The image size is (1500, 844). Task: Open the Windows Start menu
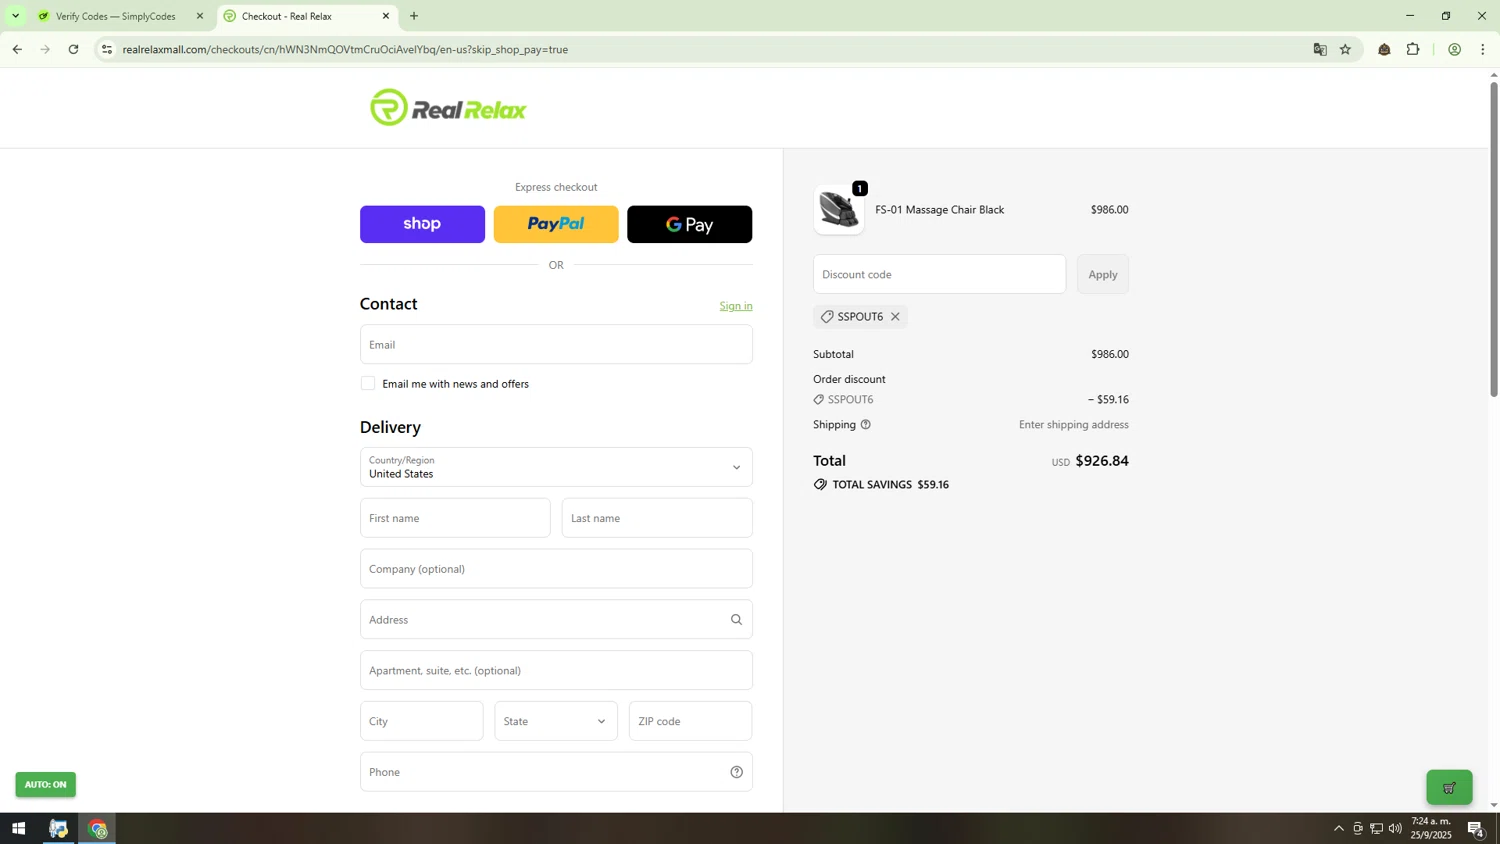tap(18, 829)
